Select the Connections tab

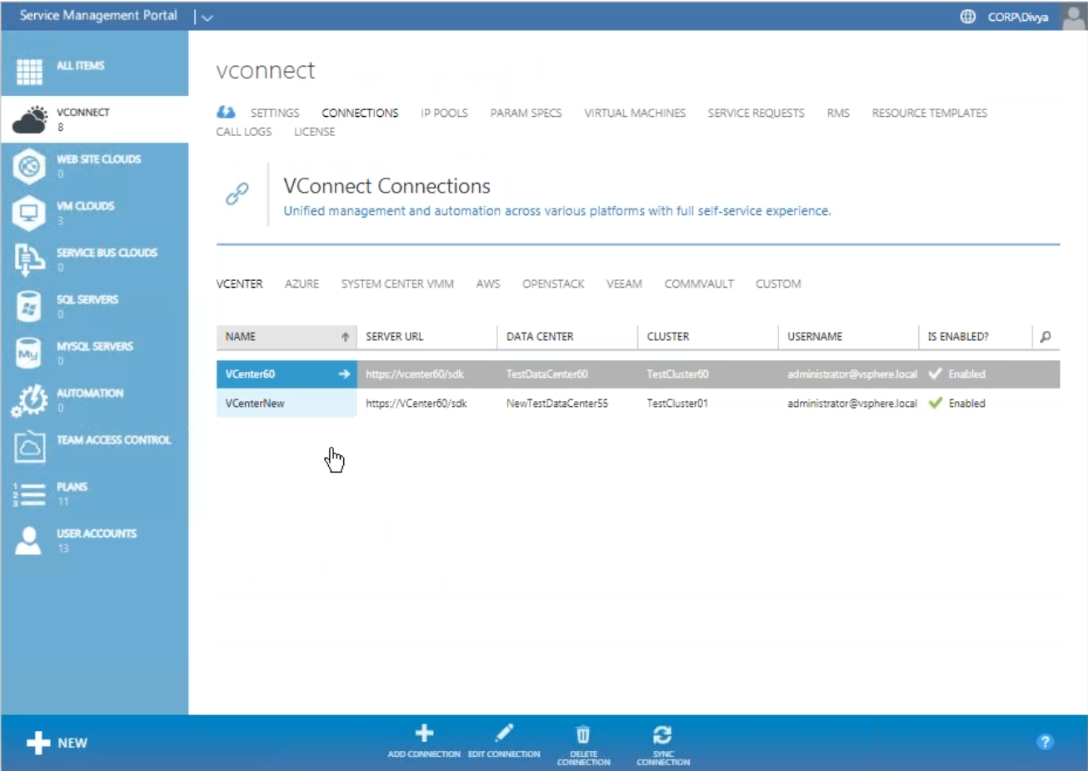pyautogui.click(x=360, y=112)
